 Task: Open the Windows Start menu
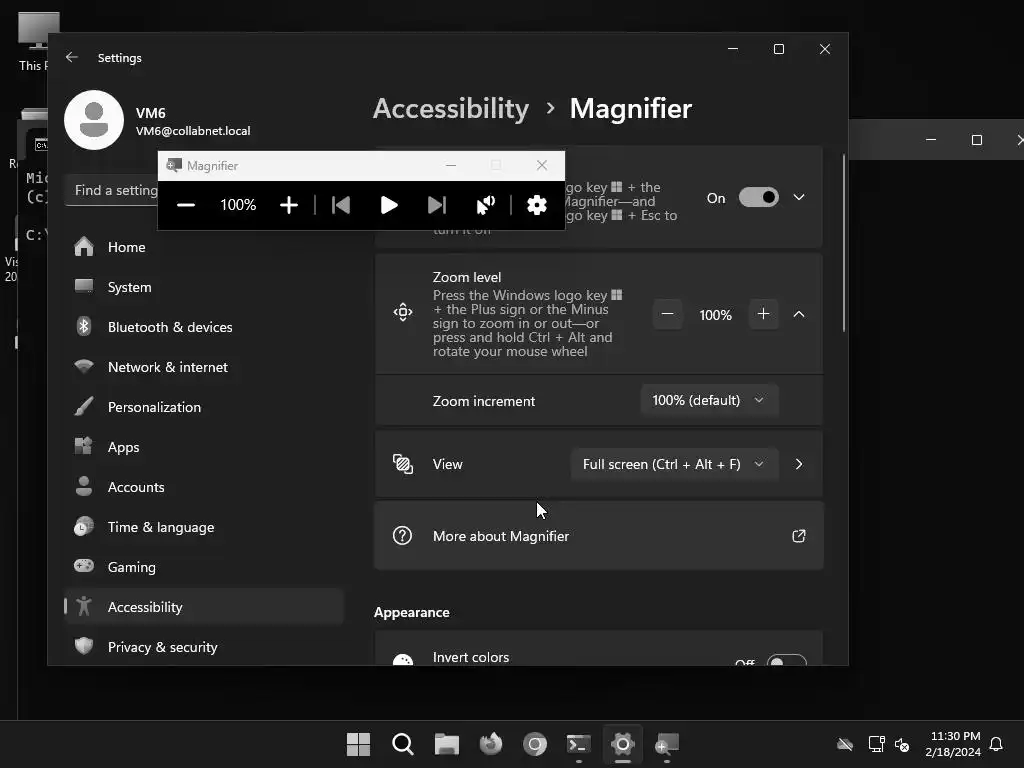(358, 744)
